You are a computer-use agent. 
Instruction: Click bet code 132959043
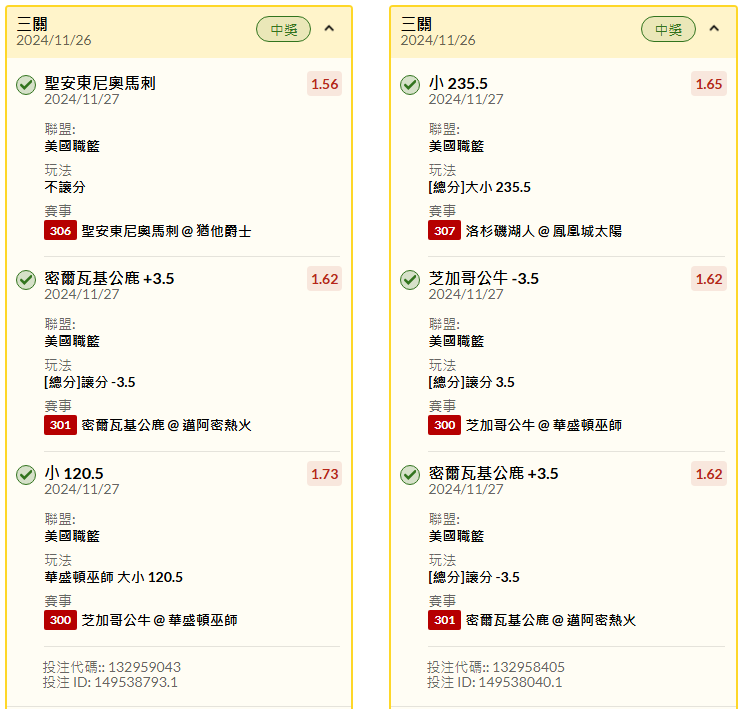pyautogui.click(x=144, y=667)
